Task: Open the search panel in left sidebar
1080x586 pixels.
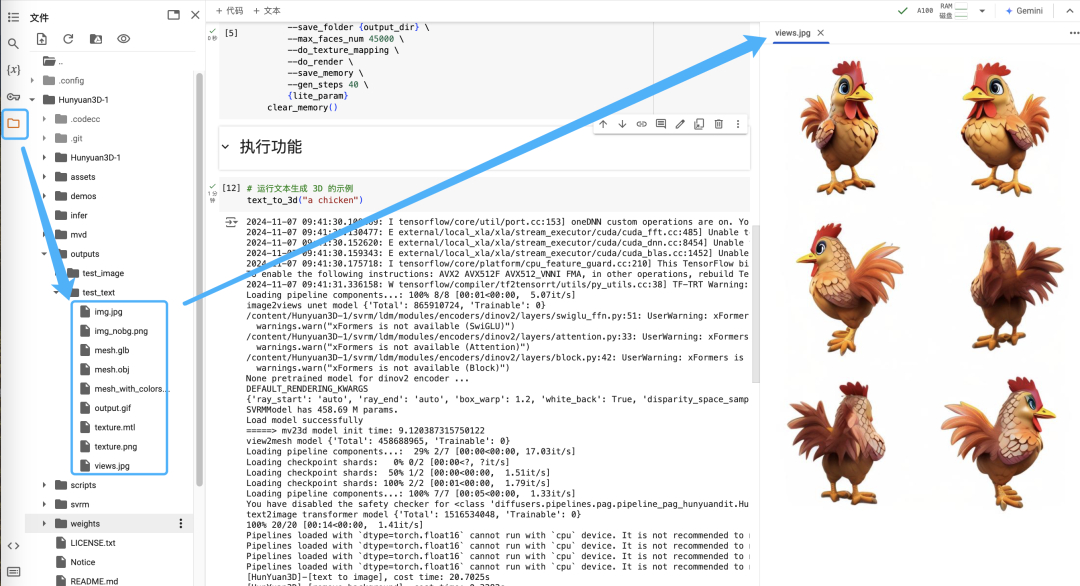Action: 13,43
